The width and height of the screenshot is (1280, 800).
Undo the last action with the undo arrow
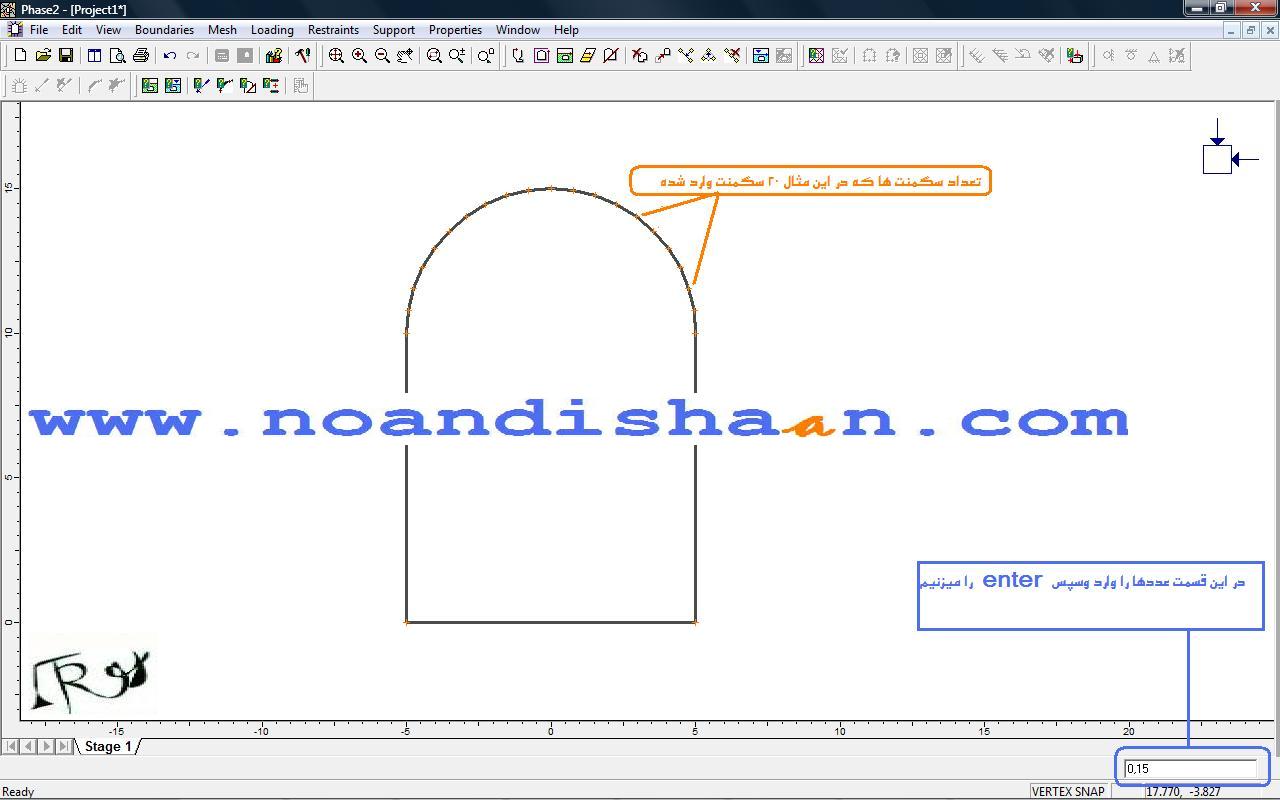(x=170, y=56)
